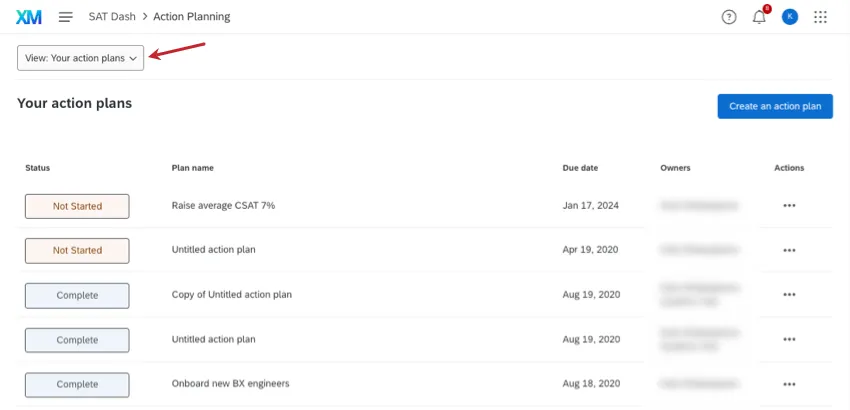Screen dimensions: 850x410
Task: Click the XM logo icon
Action: point(29,17)
